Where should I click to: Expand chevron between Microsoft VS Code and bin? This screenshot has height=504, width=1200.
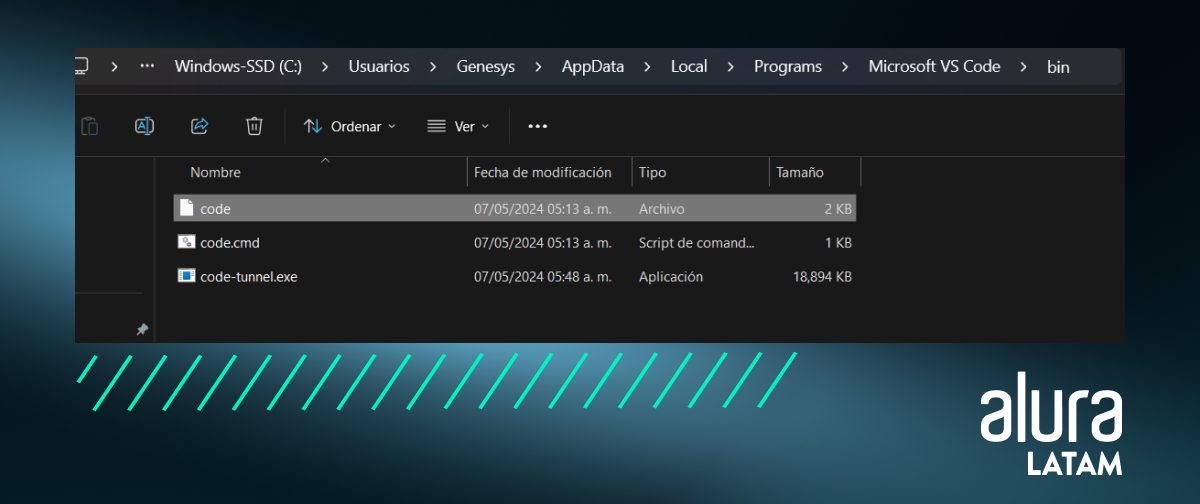click(1023, 67)
